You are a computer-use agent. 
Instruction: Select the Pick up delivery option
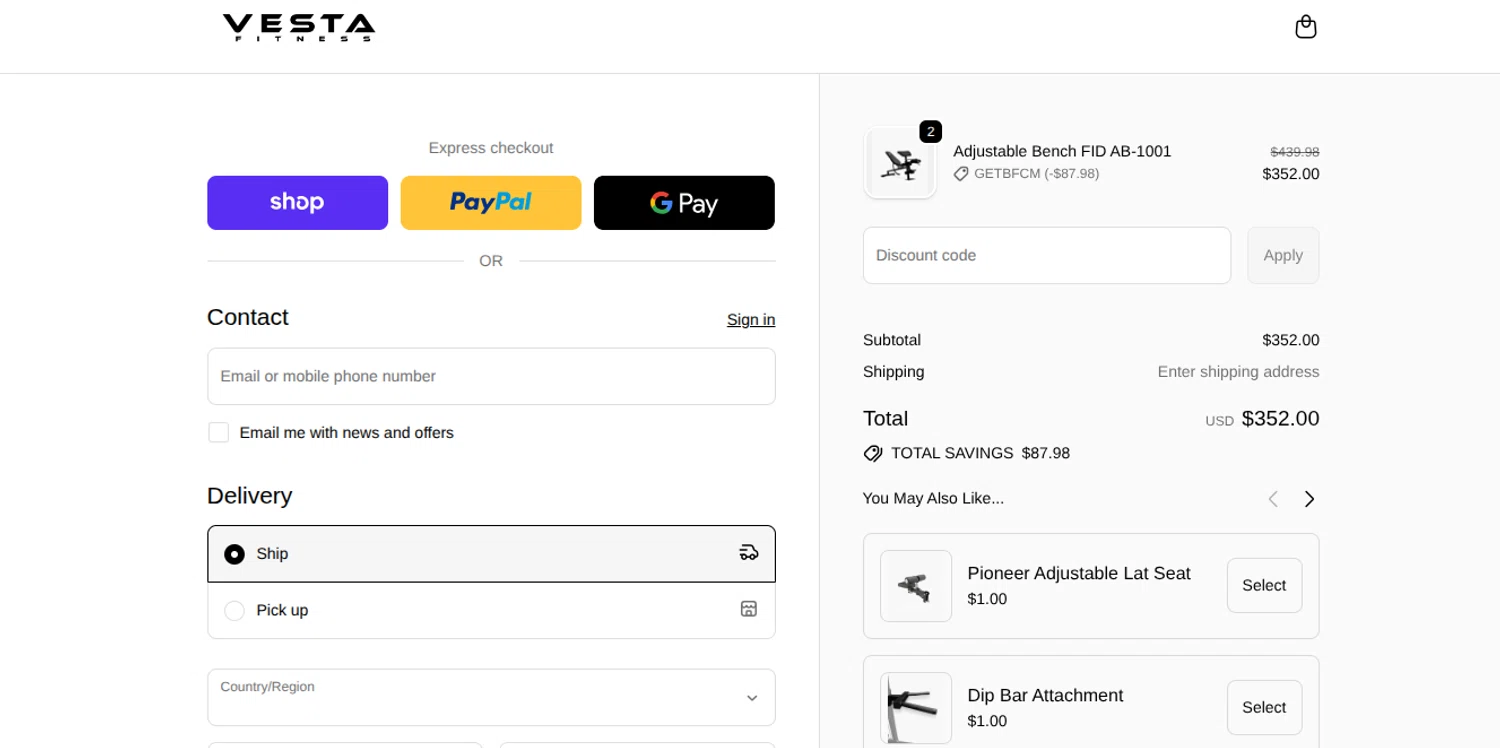coord(491,610)
